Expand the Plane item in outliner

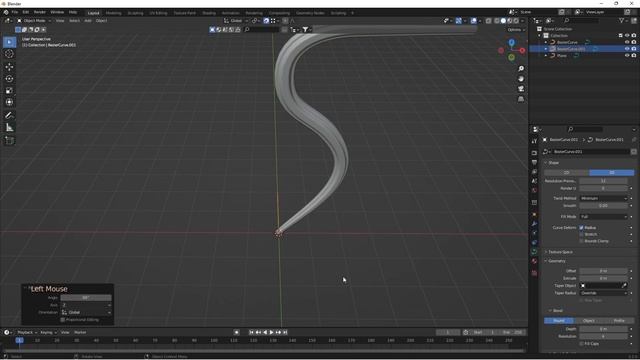pos(546,56)
